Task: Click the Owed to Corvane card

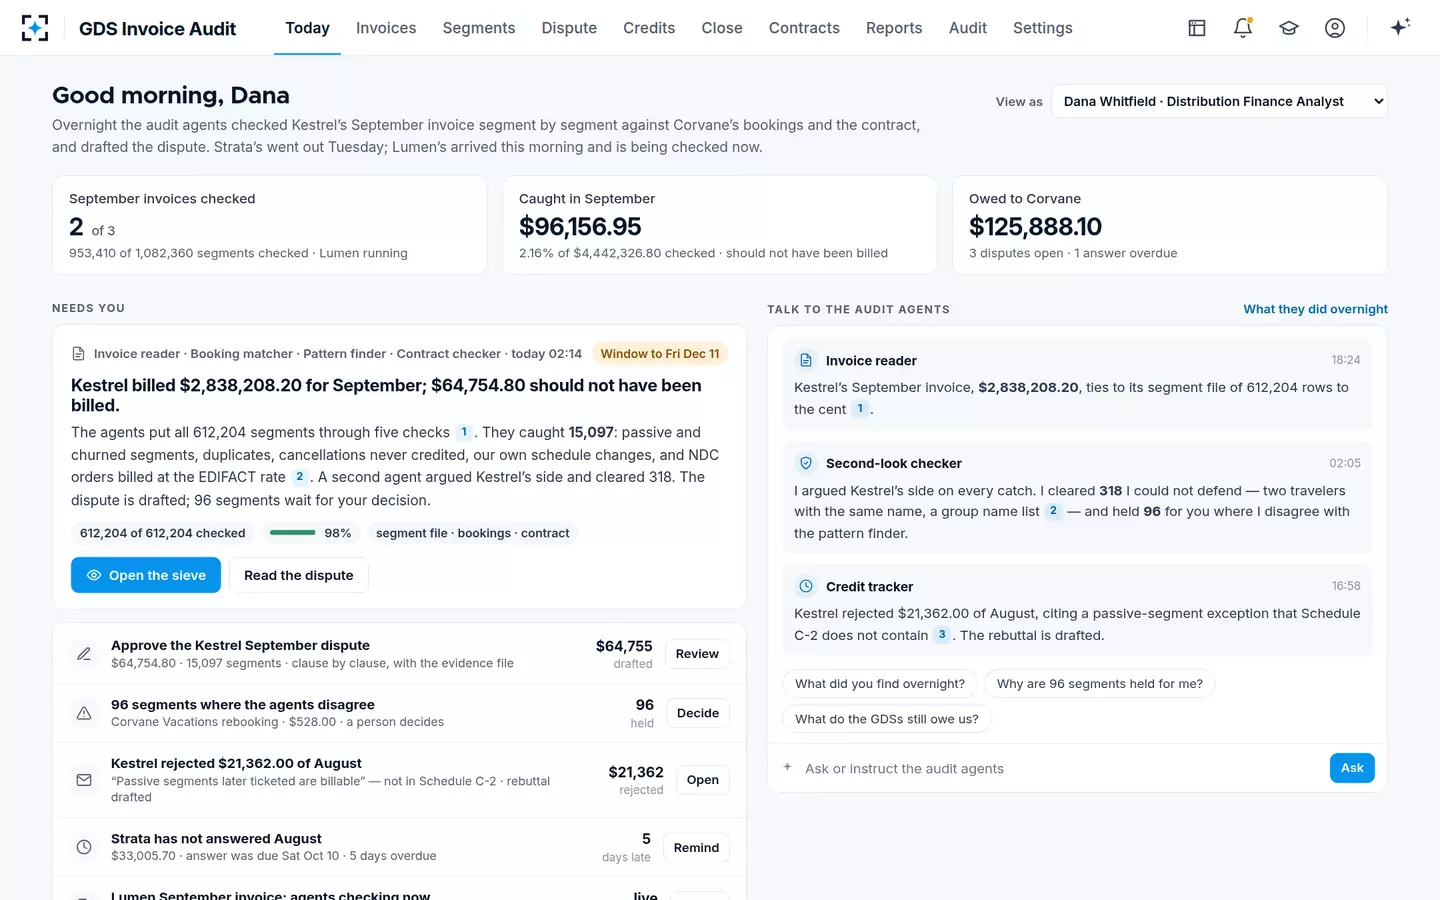Action: pos(1169,225)
